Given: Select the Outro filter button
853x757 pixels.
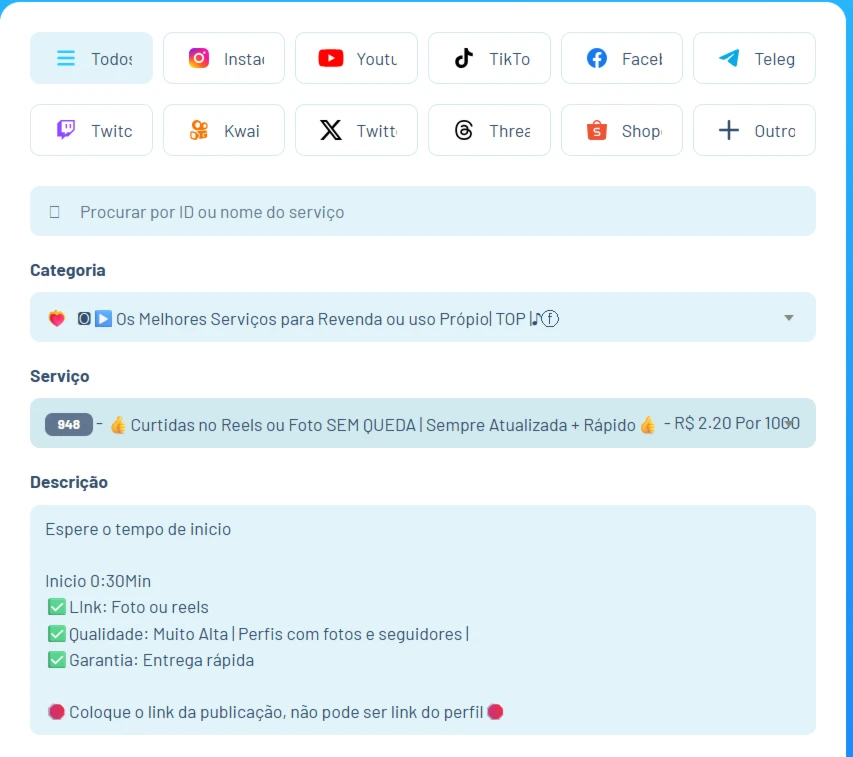Looking at the screenshot, I should coord(754,130).
